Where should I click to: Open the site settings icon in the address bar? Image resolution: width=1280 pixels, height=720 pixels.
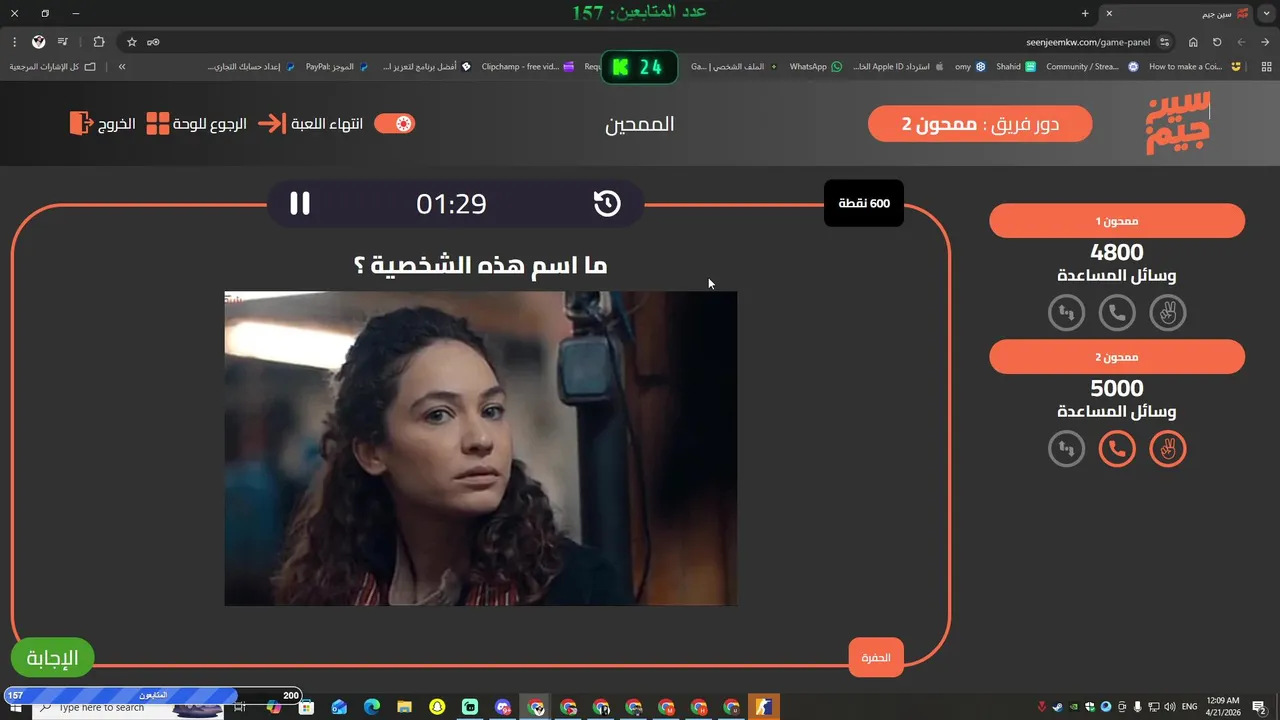point(1165,42)
